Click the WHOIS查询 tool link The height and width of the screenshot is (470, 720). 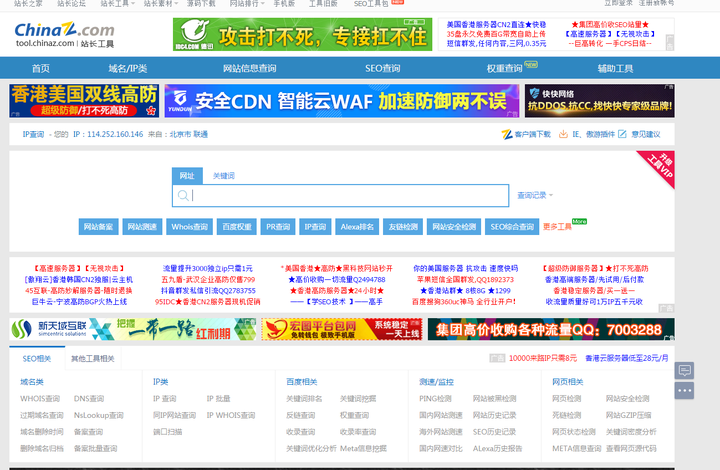tap(40, 399)
